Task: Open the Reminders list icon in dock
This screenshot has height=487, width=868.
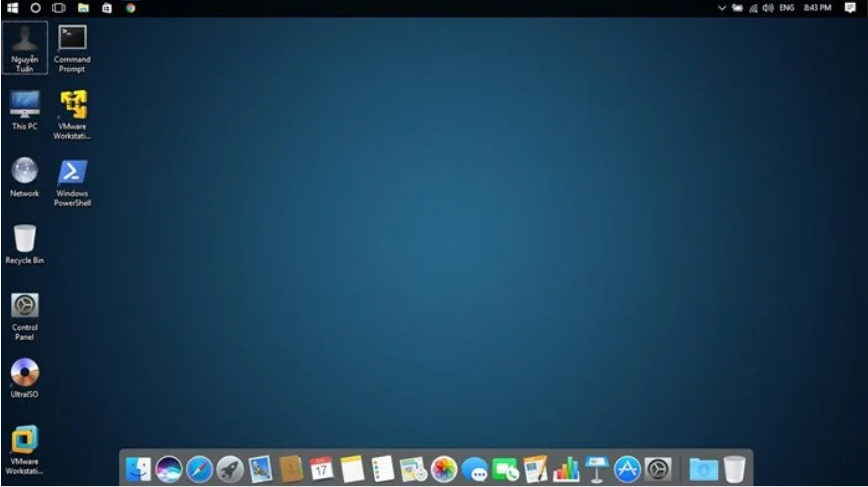Action: coord(383,469)
